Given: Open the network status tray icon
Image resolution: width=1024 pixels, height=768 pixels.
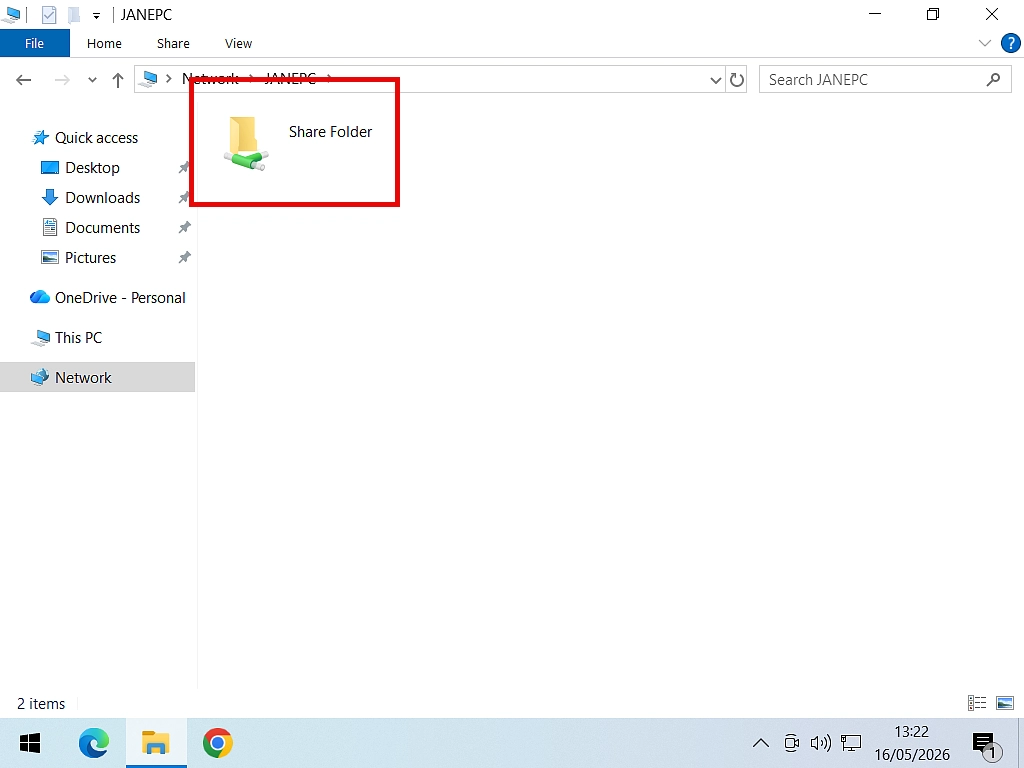Looking at the screenshot, I should tap(851, 743).
